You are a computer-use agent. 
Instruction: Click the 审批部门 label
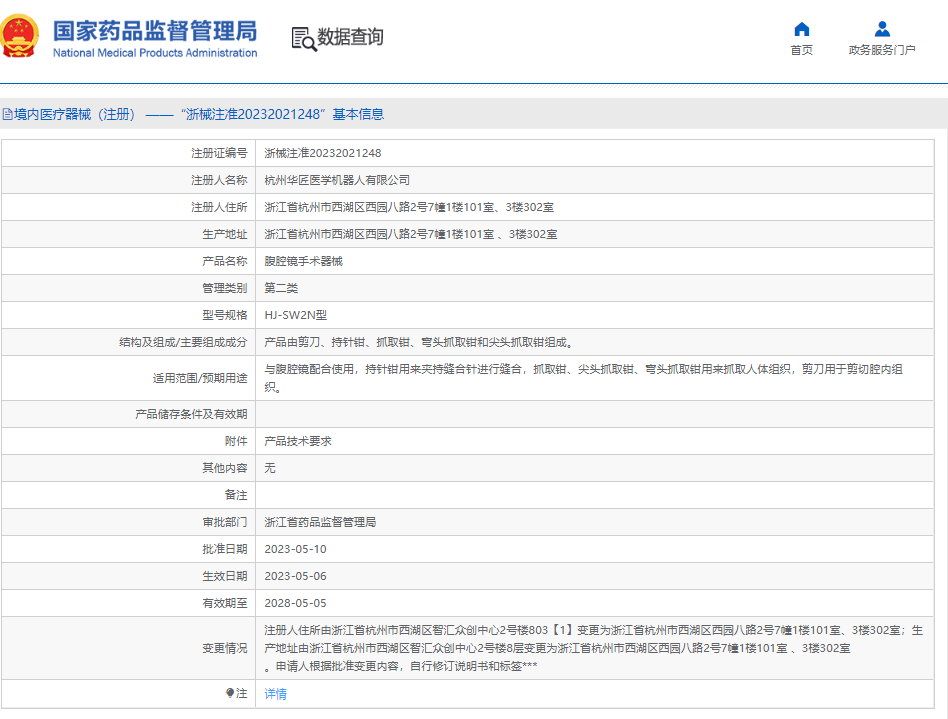click(x=225, y=522)
